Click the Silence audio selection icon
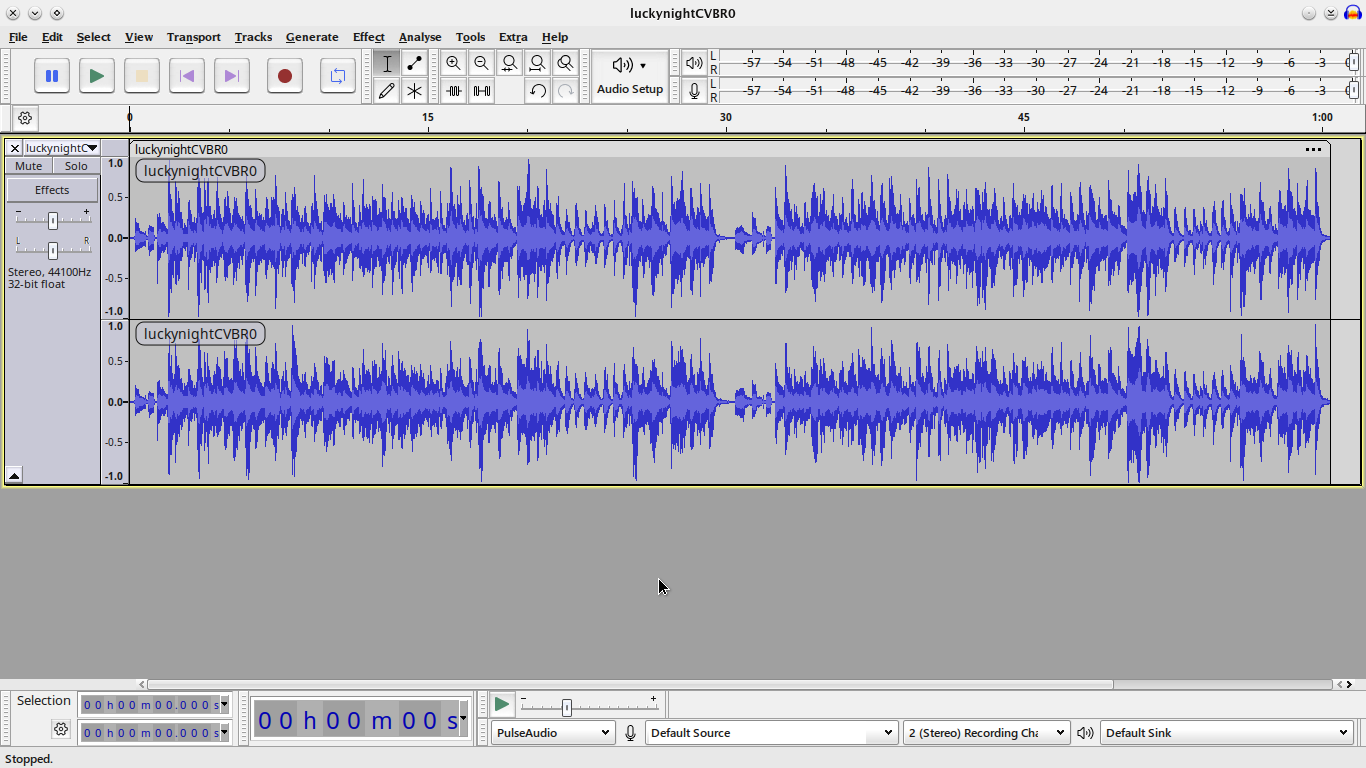The image size is (1366, 768). [482, 91]
